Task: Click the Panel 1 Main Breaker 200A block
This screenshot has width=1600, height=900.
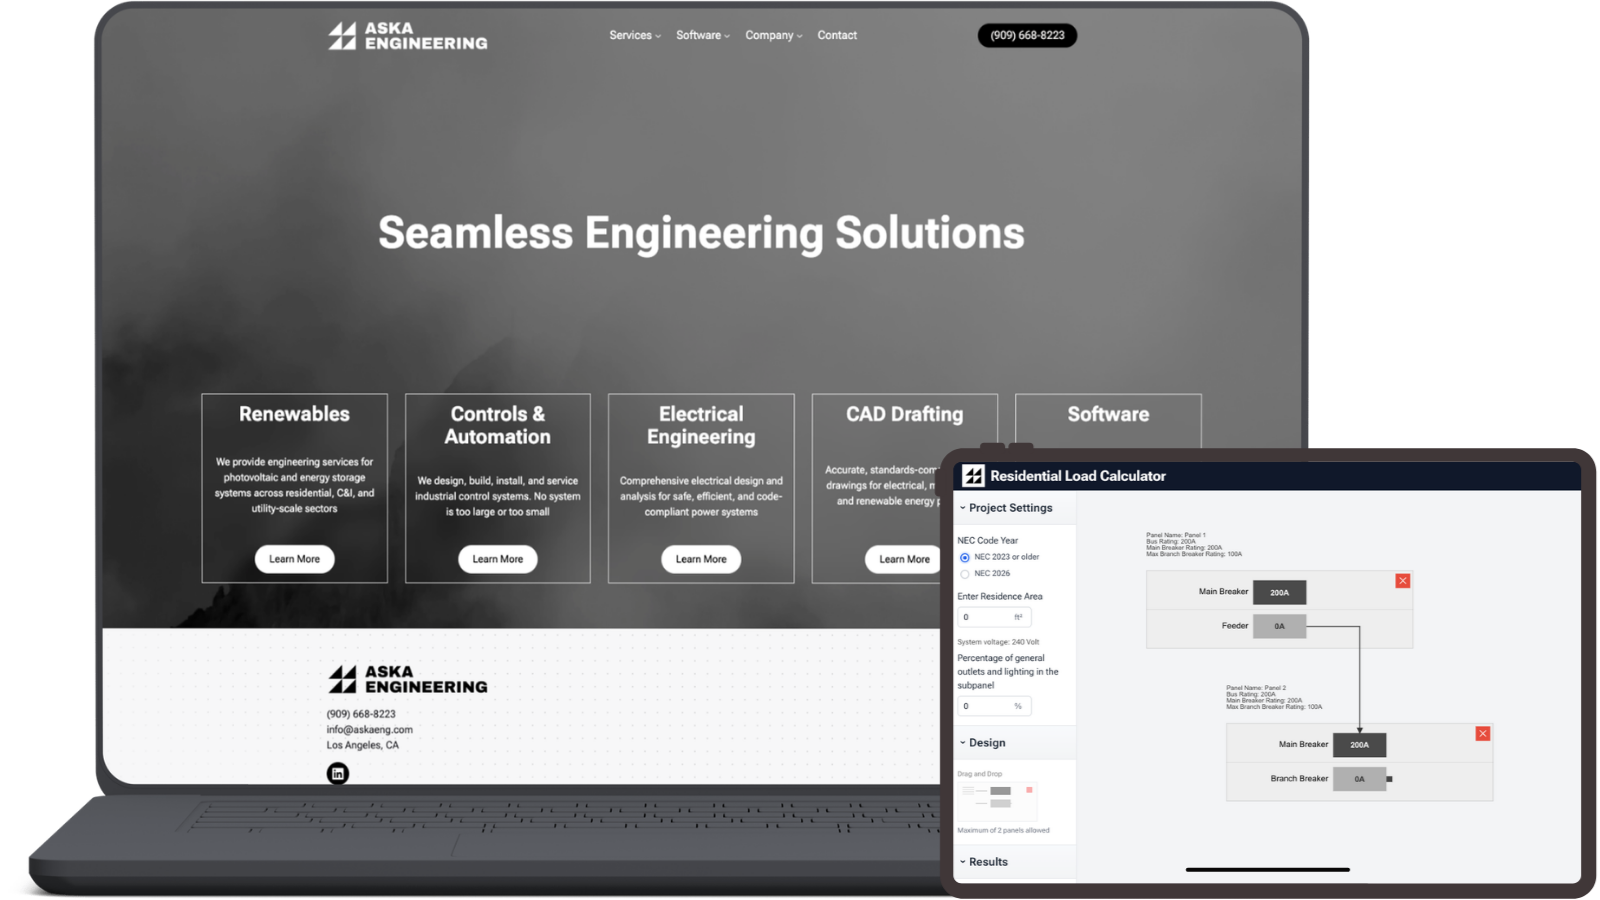Action: click(1279, 593)
